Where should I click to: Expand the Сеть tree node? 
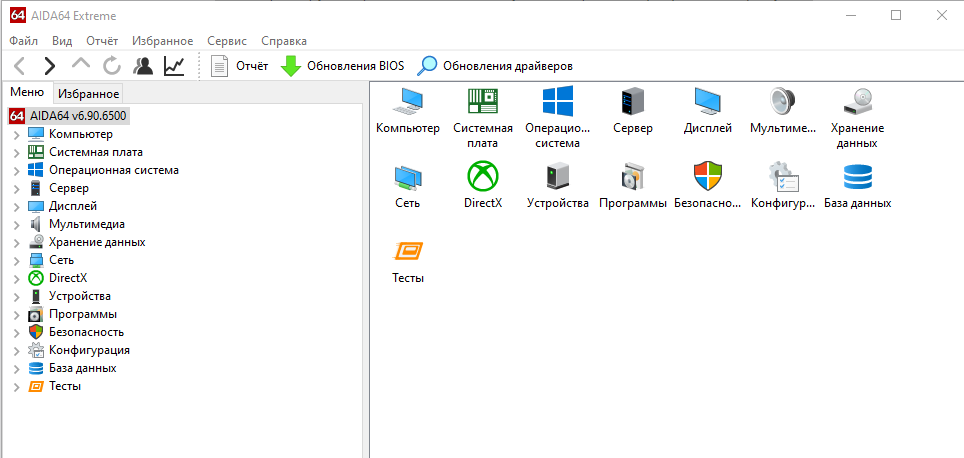(17, 261)
